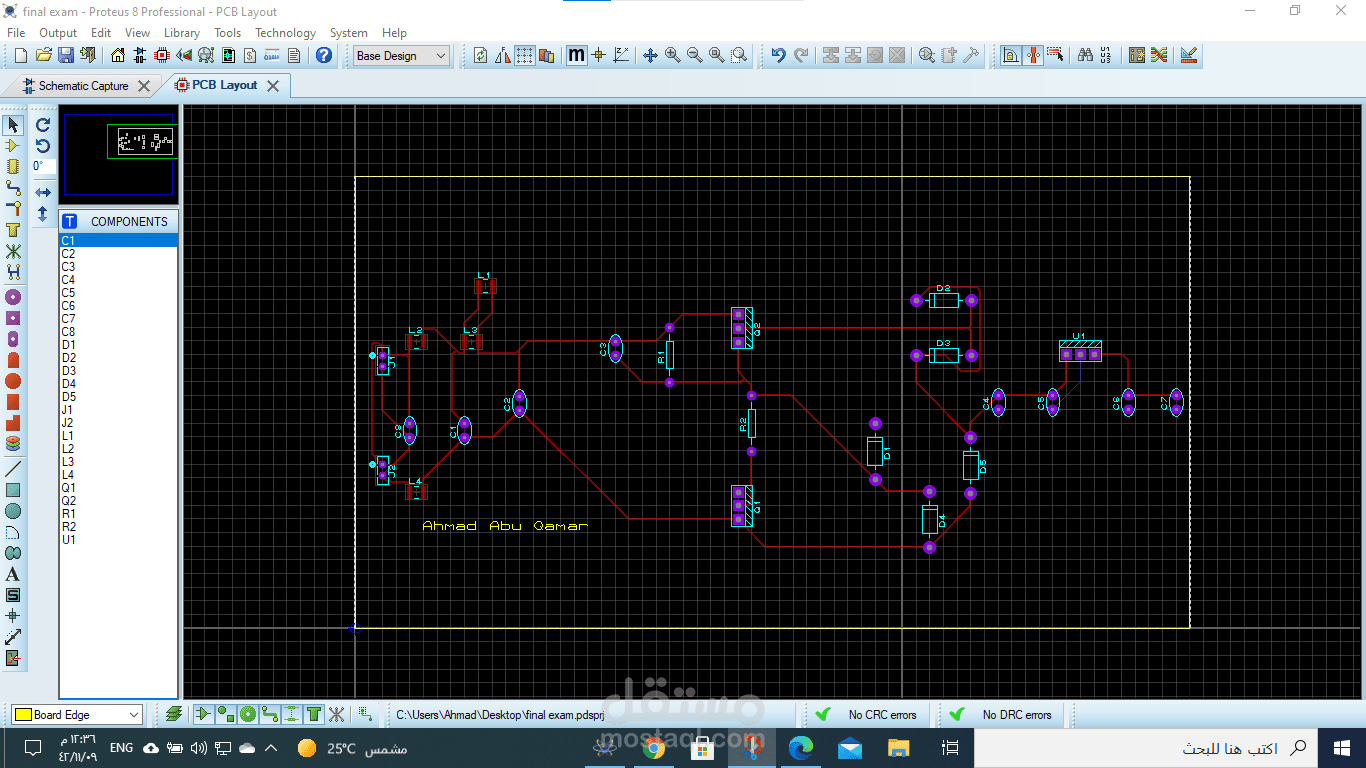Viewport: 1366px width, 768px height.
Task: Rotate anti-clockwise using the rotation icon
Action: click(43, 146)
